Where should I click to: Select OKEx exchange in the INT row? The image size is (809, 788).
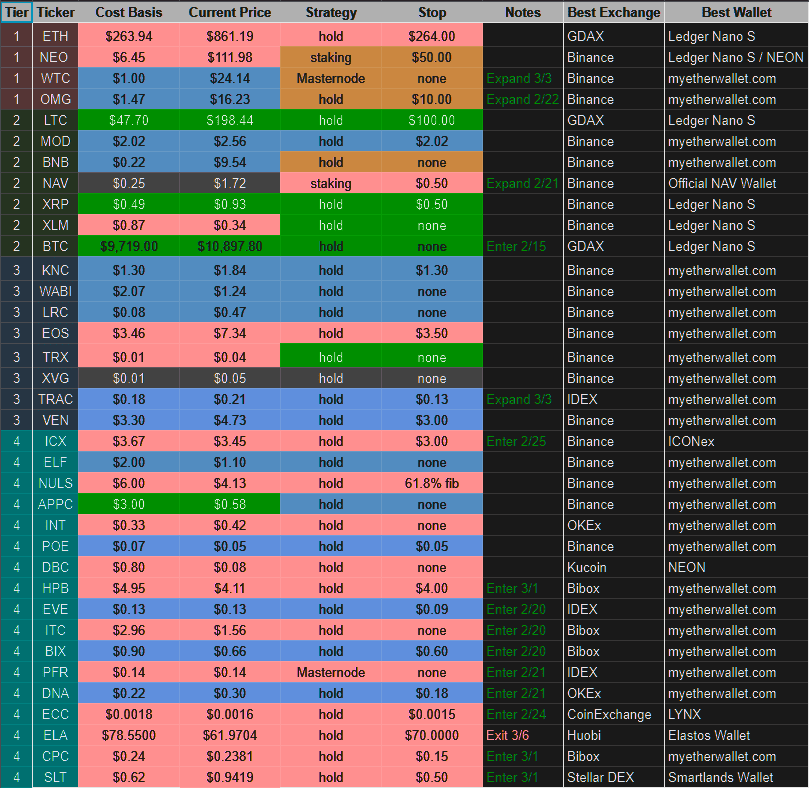[614, 525]
